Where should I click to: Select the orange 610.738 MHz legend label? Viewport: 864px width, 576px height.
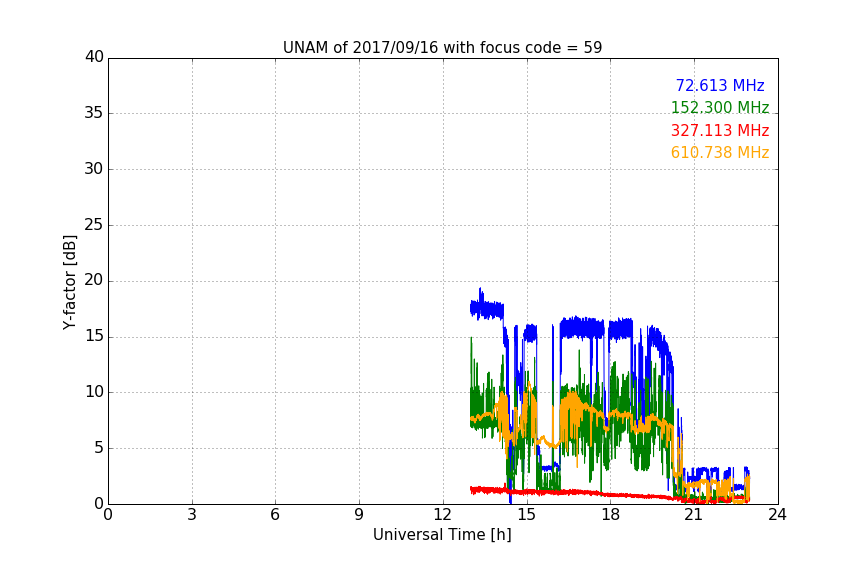click(720, 152)
